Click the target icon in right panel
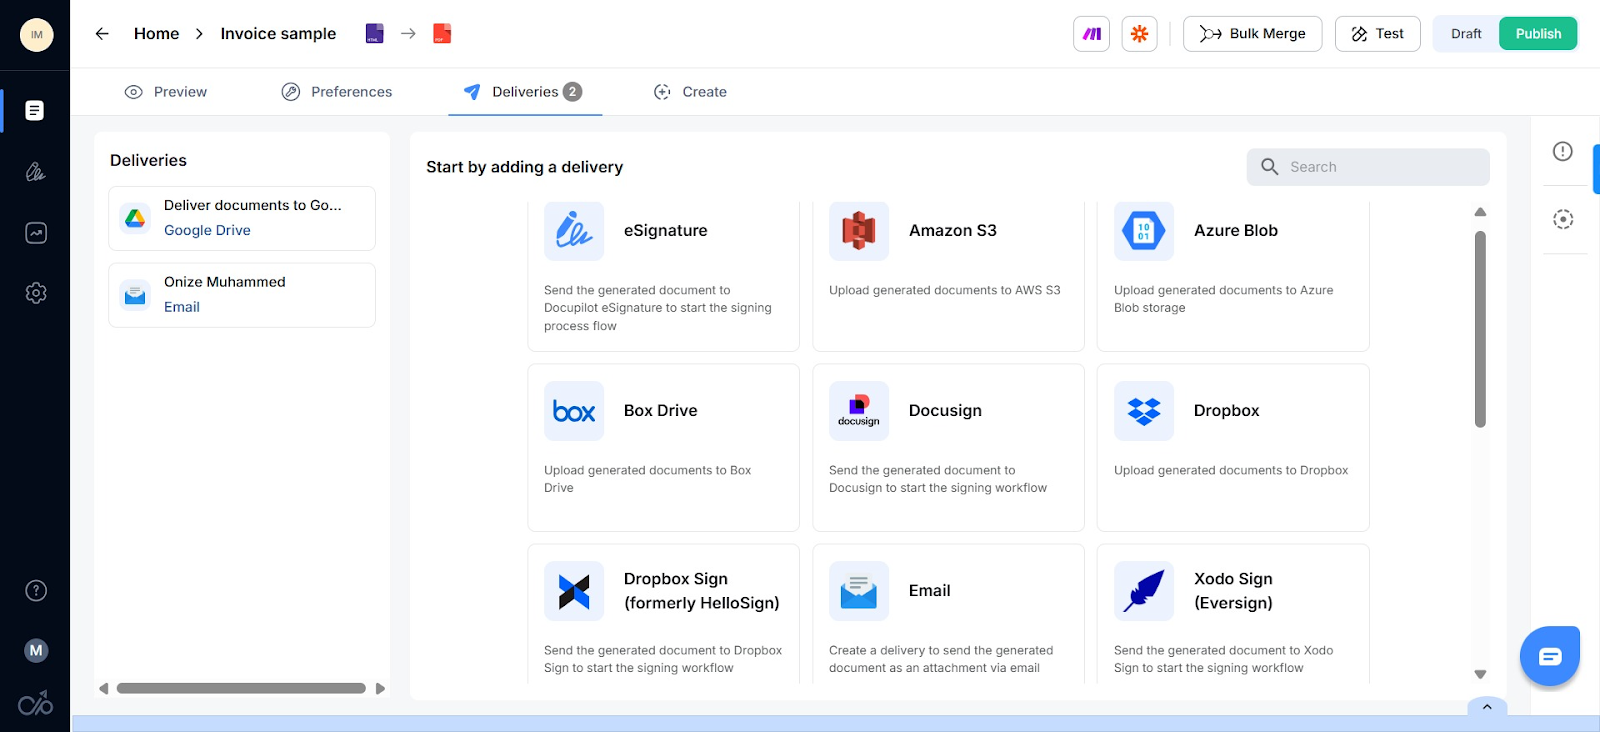1600x732 pixels. 1563,220
